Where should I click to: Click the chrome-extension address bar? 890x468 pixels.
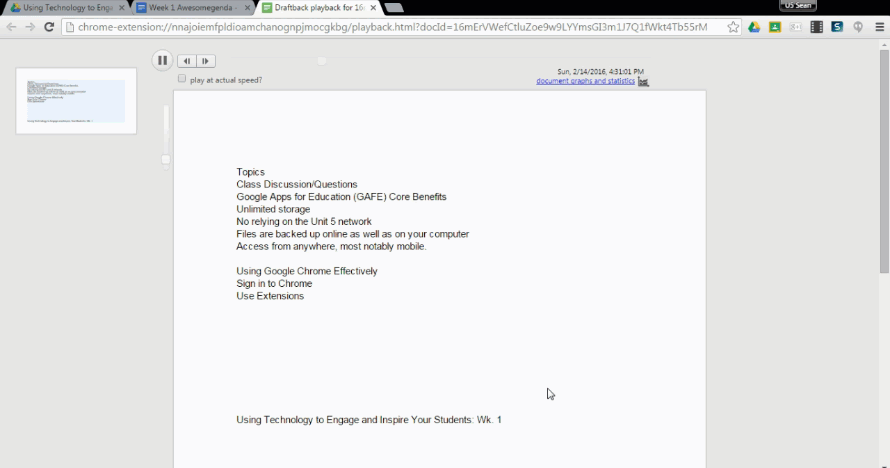[x=392, y=27]
